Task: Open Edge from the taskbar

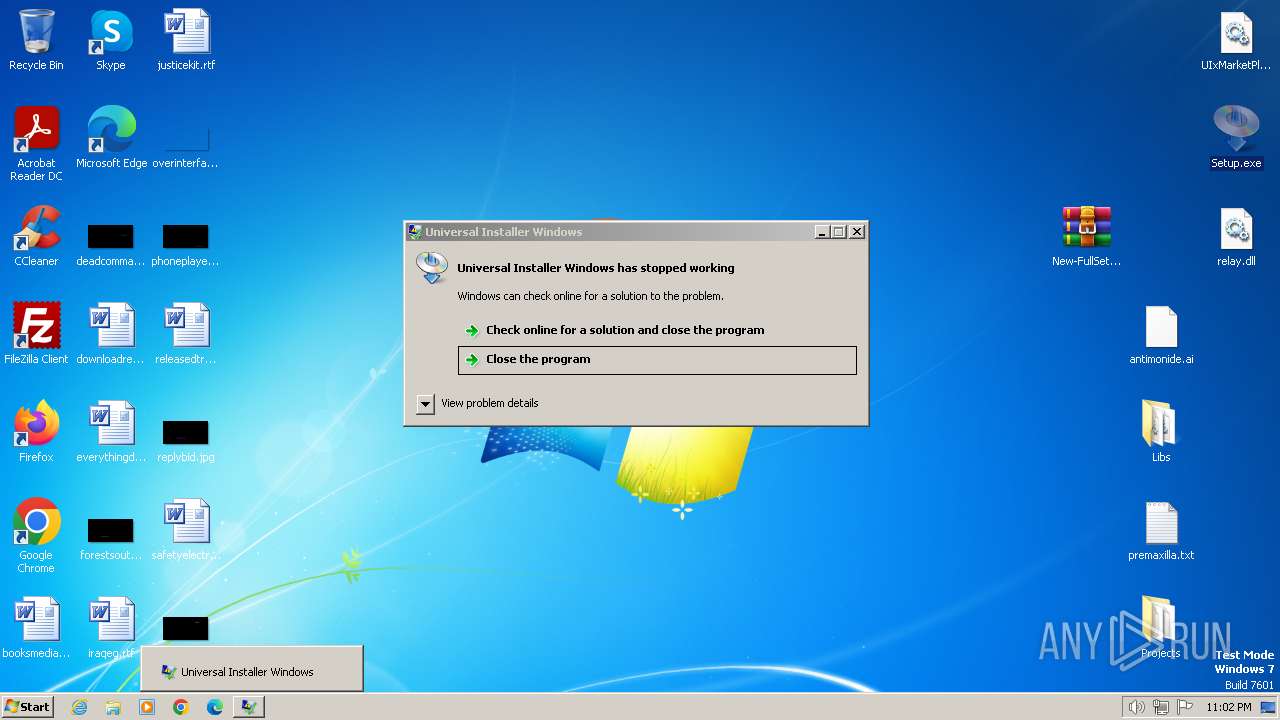Action: point(215,707)
